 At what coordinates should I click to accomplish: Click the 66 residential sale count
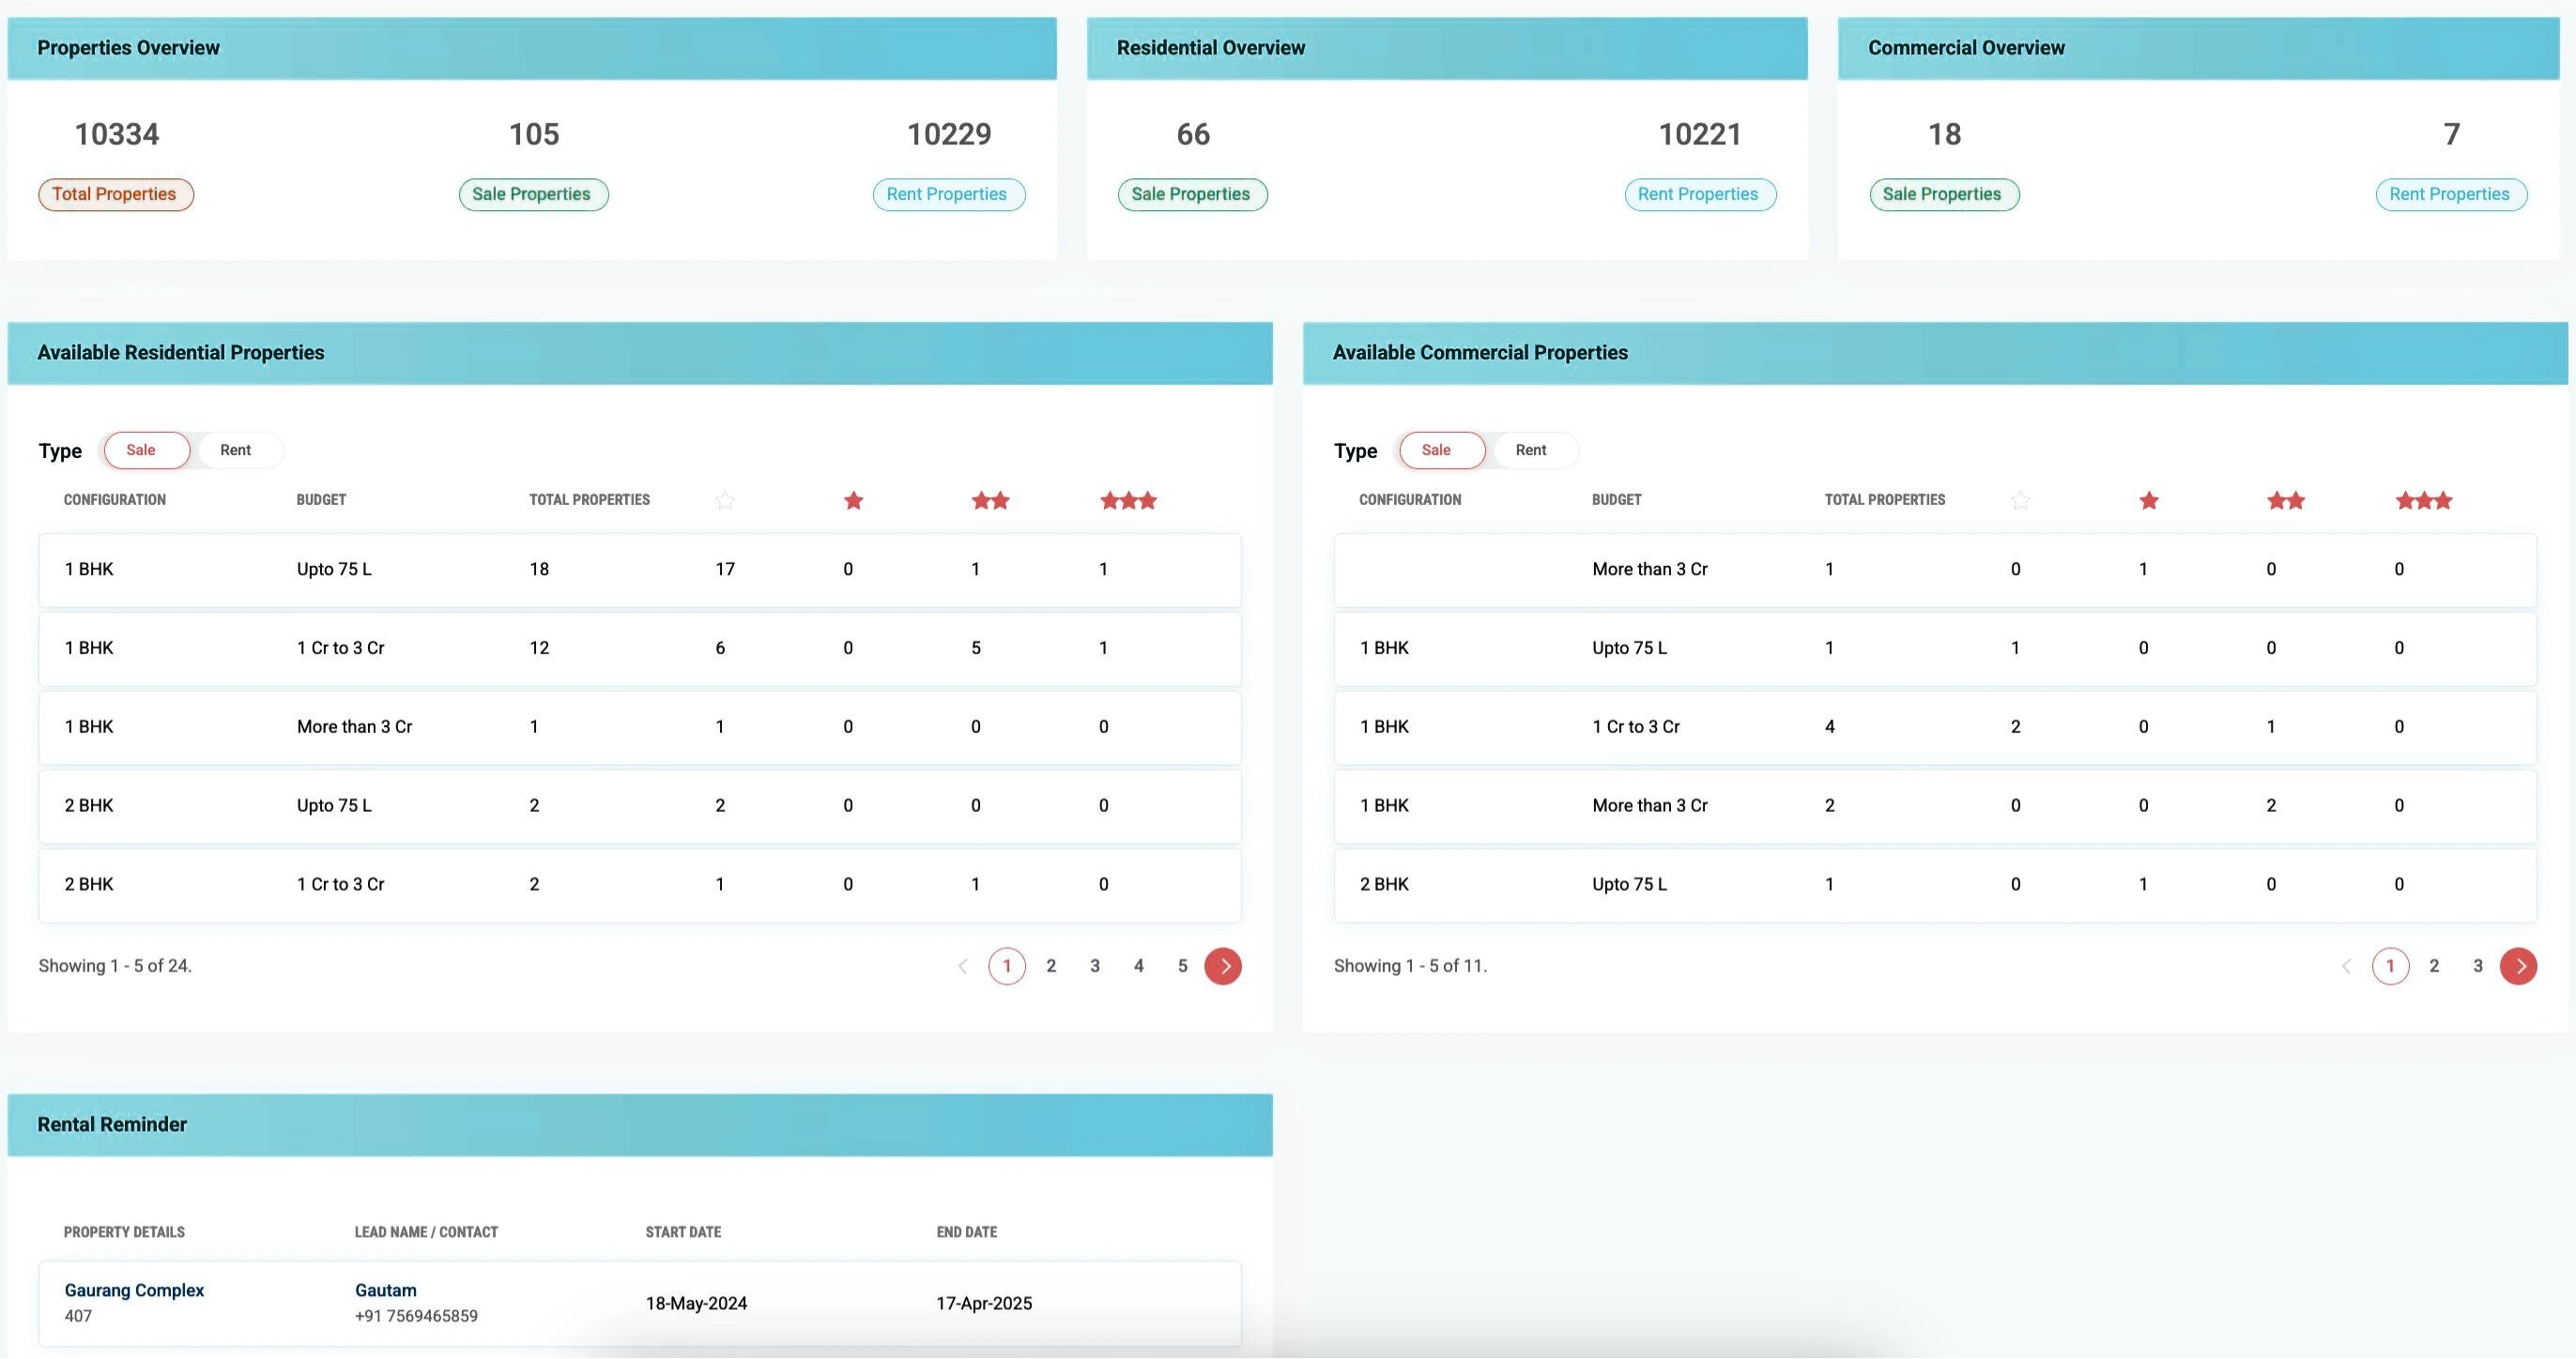[1193, 134]
